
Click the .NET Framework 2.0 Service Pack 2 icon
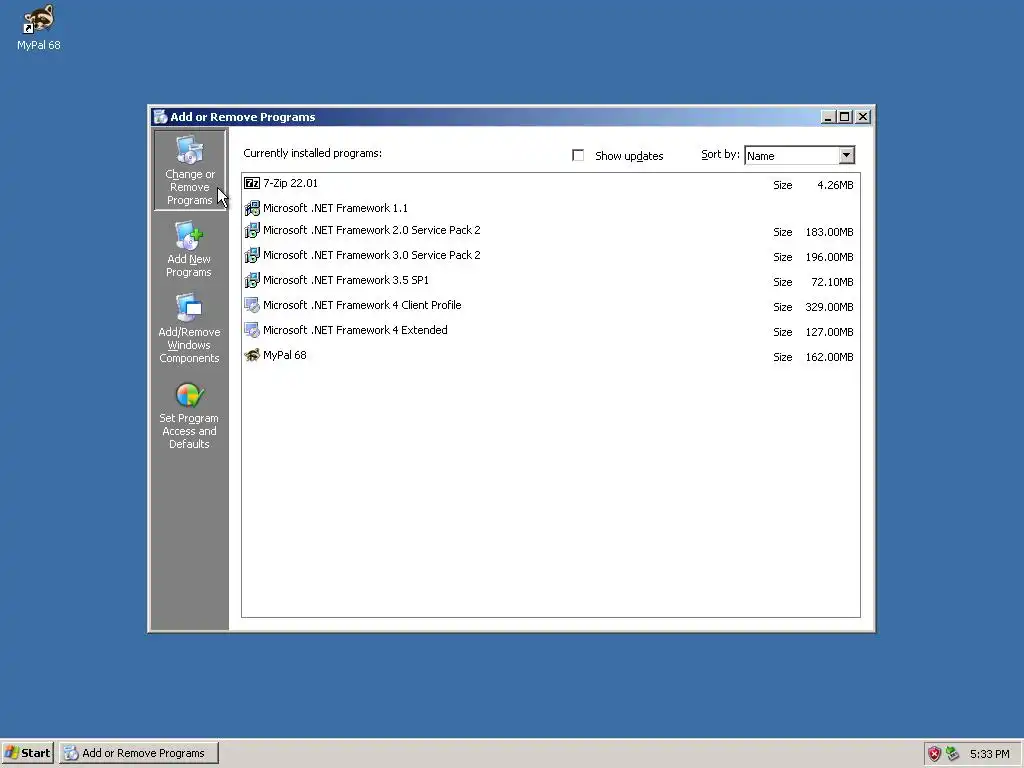pos(251,231)
